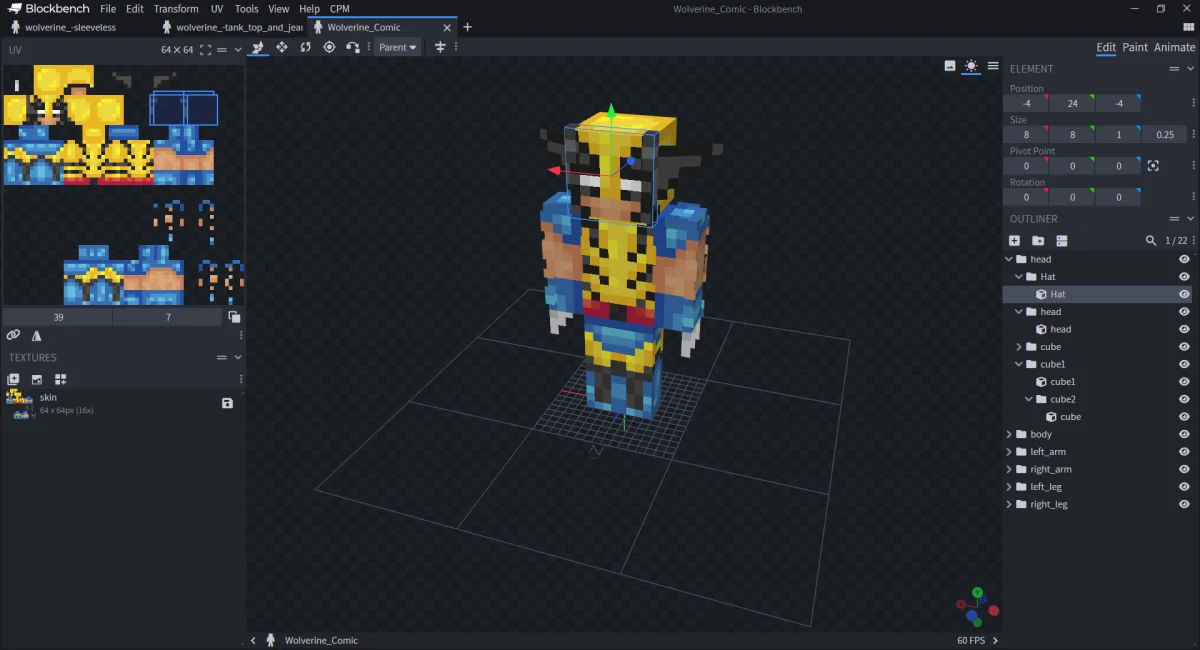Collapse the Hat group
Viewport: 1200px width, 650px height.
coord(1019,277)
